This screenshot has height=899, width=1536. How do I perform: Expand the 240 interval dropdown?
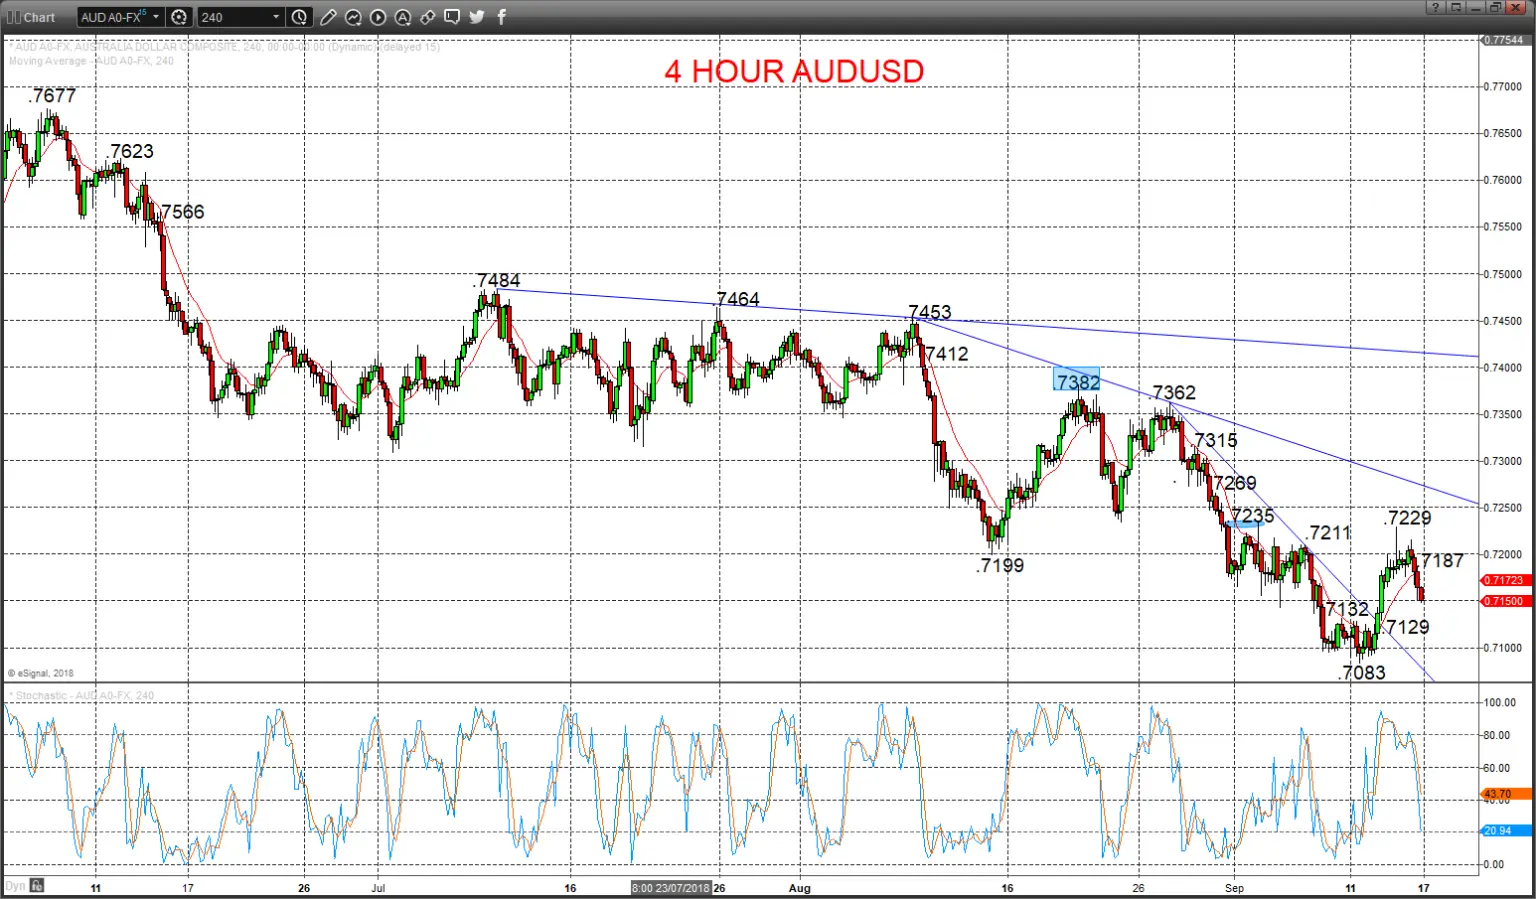coord(276,17)
